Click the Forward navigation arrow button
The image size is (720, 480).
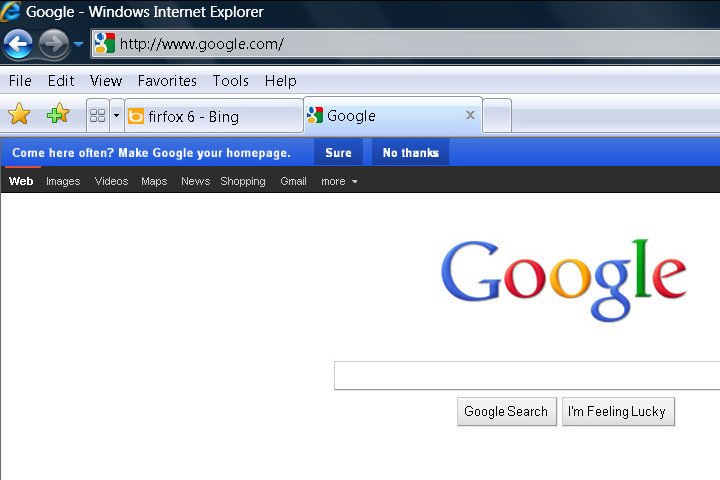click(54, 44)
